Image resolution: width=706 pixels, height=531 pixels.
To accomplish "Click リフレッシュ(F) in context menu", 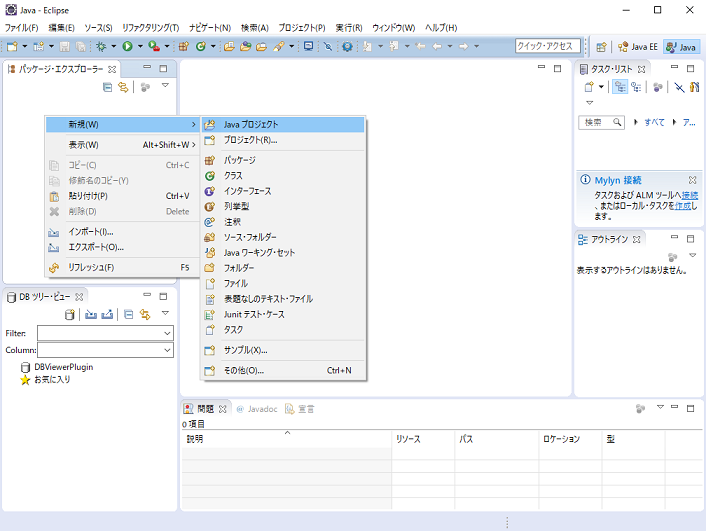I will [x=122, y=268].
